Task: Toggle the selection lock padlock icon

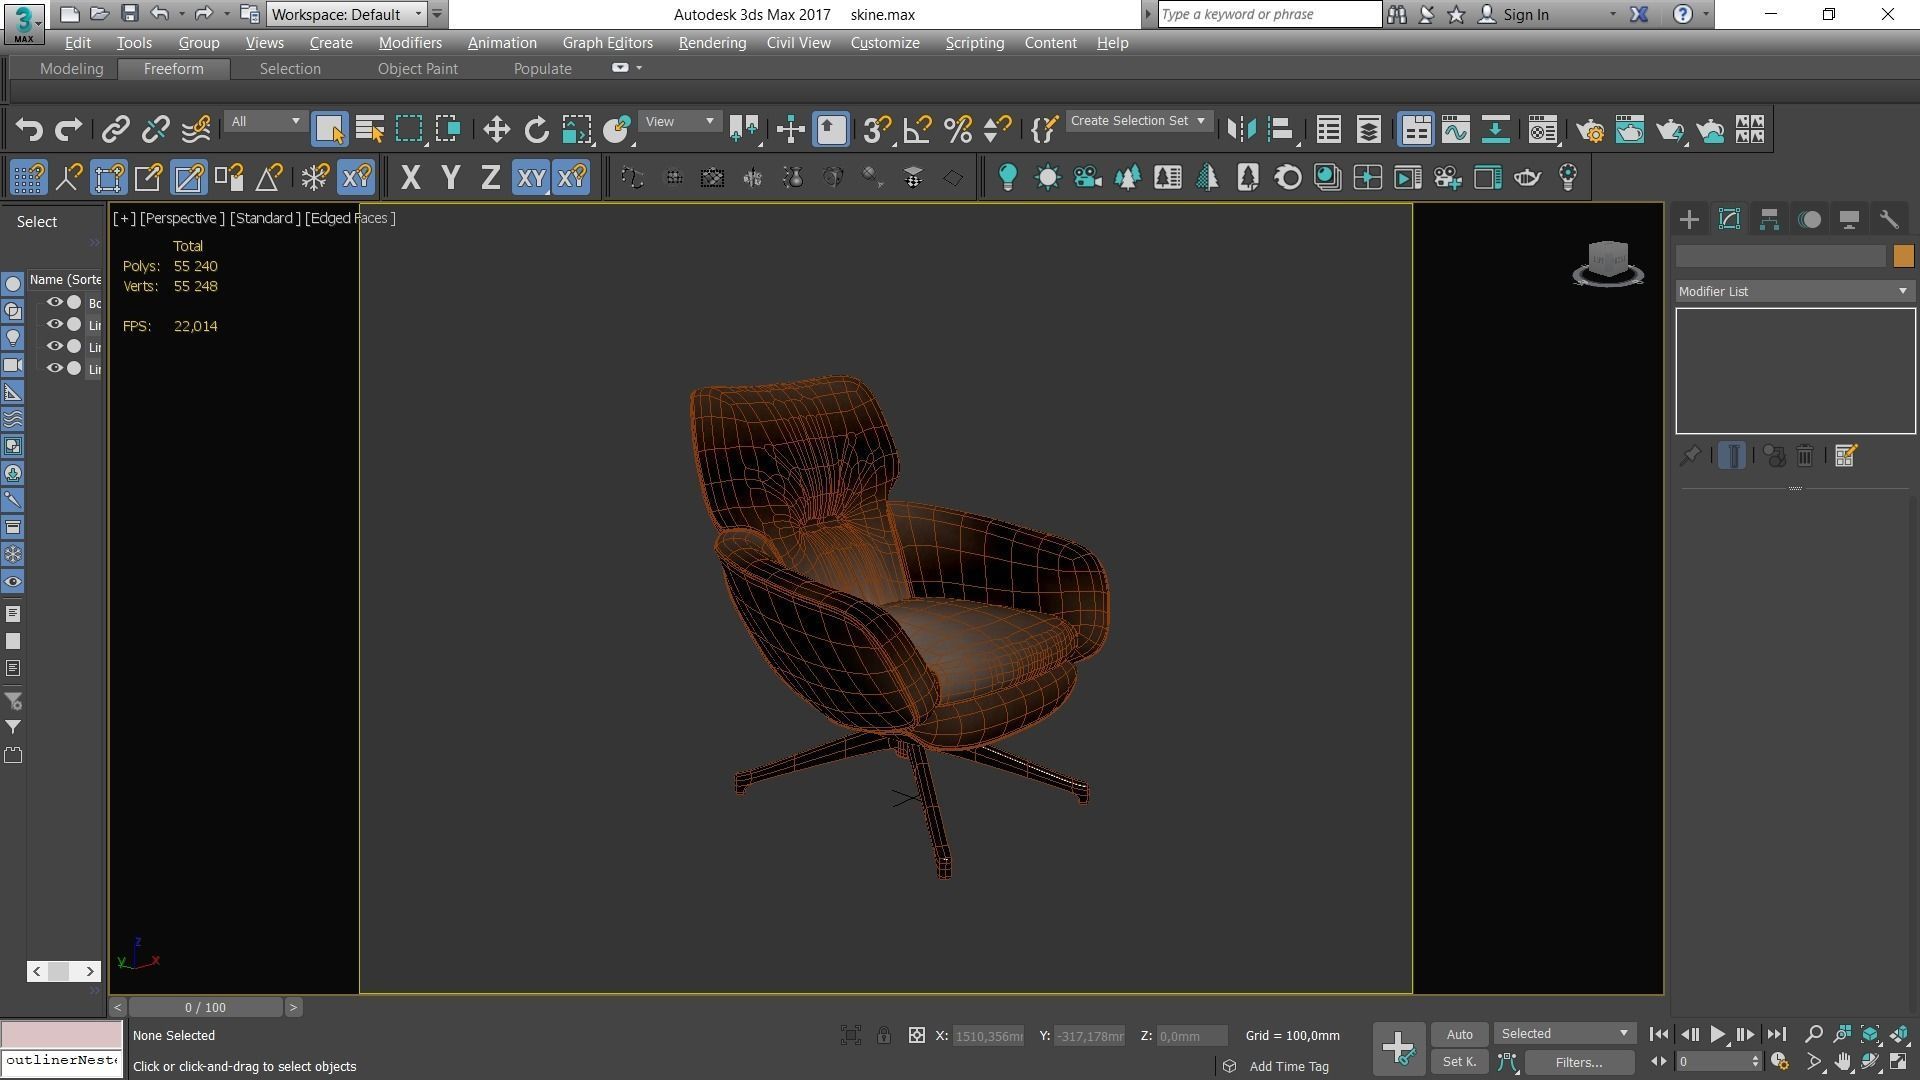Action: click(x=884, y=1035)
